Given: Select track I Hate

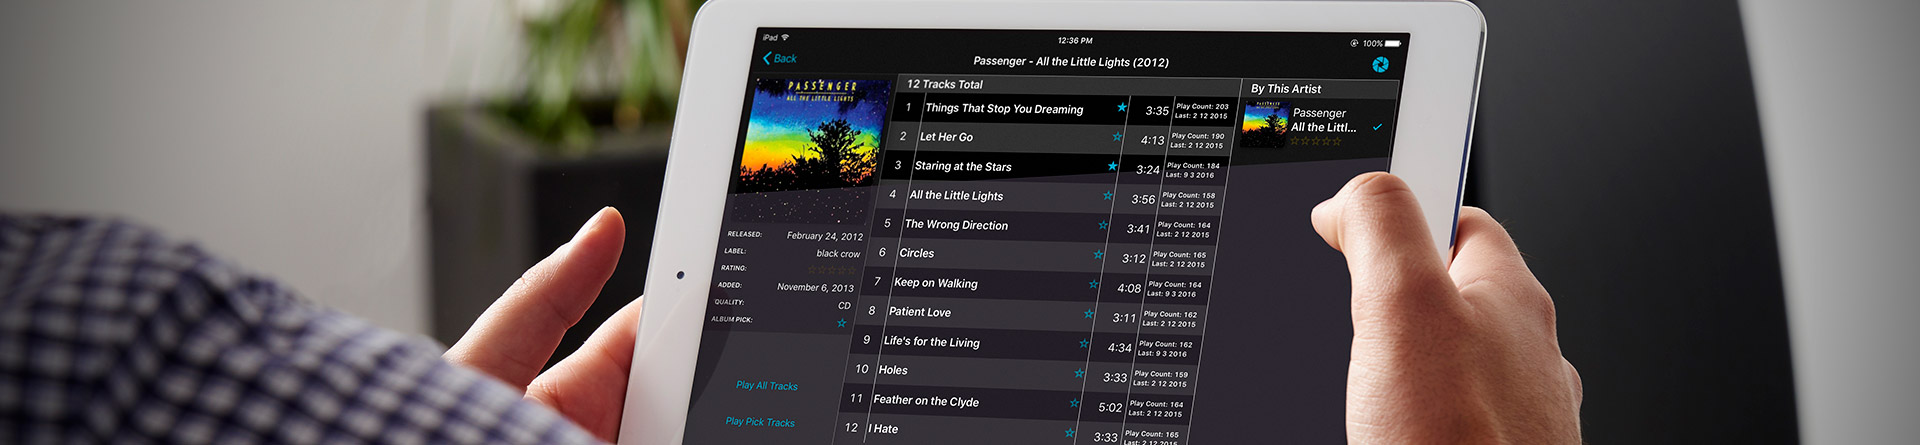Looking at the screenshot, I should 883,429.
